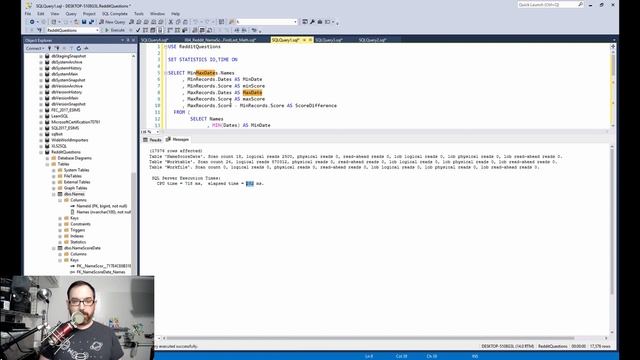Select the RedditQuestions database icon

47,152
